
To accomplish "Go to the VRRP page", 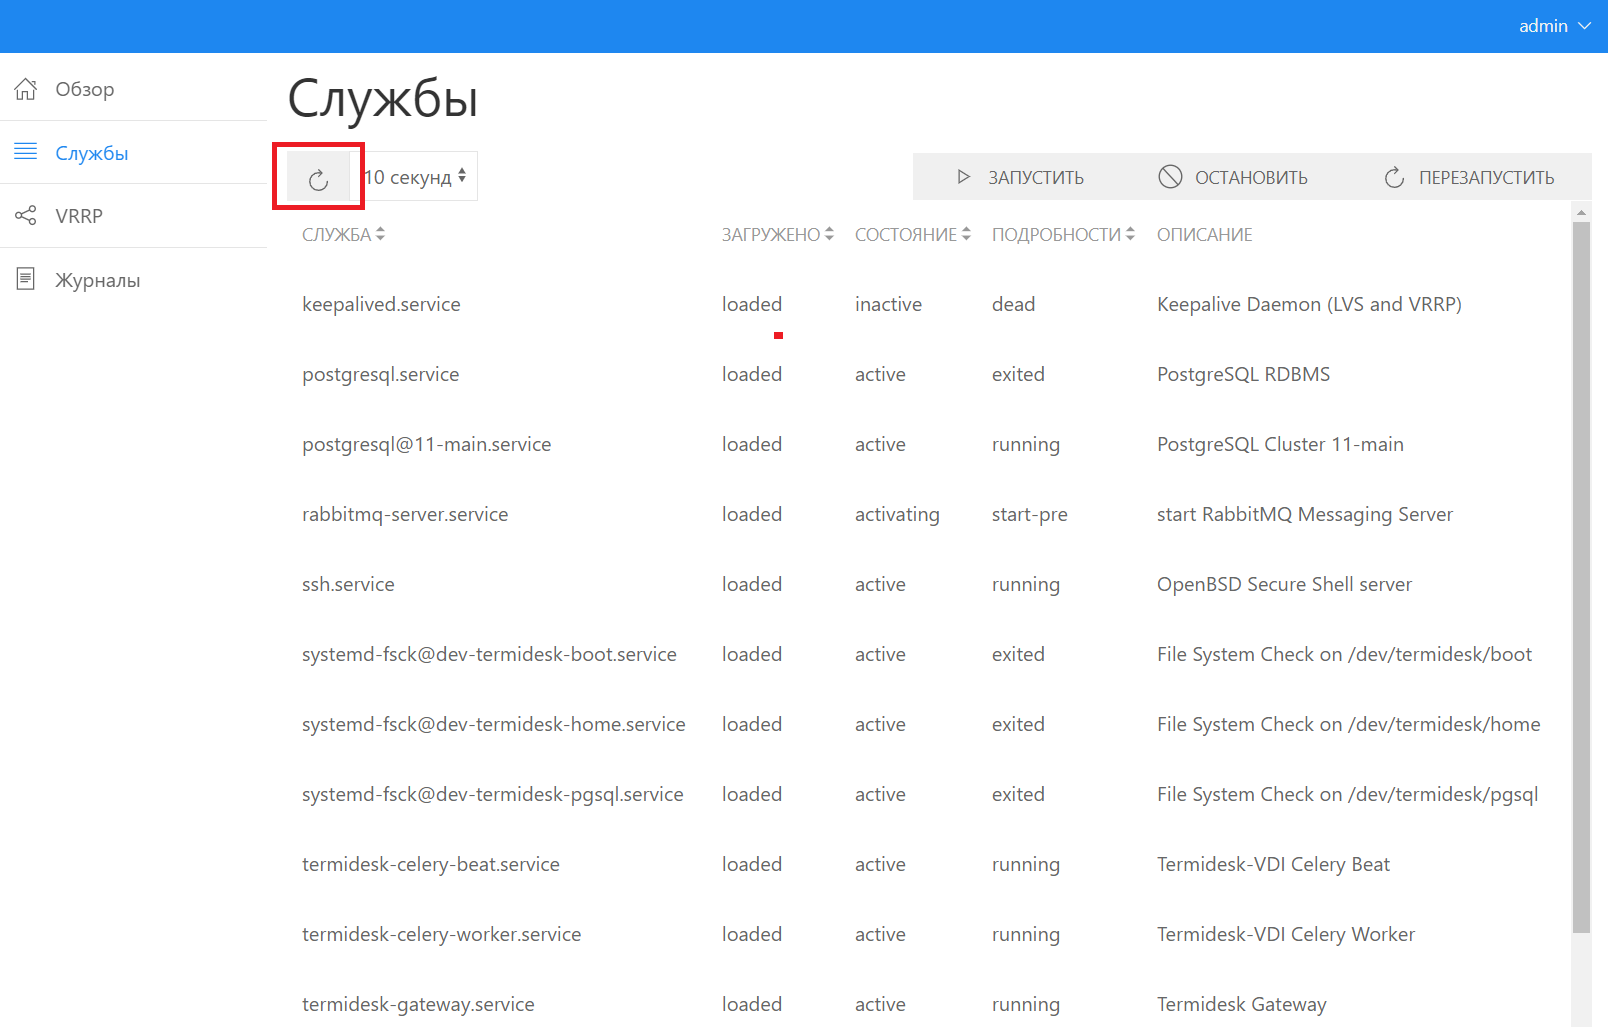I will click(x=79, y=216).
